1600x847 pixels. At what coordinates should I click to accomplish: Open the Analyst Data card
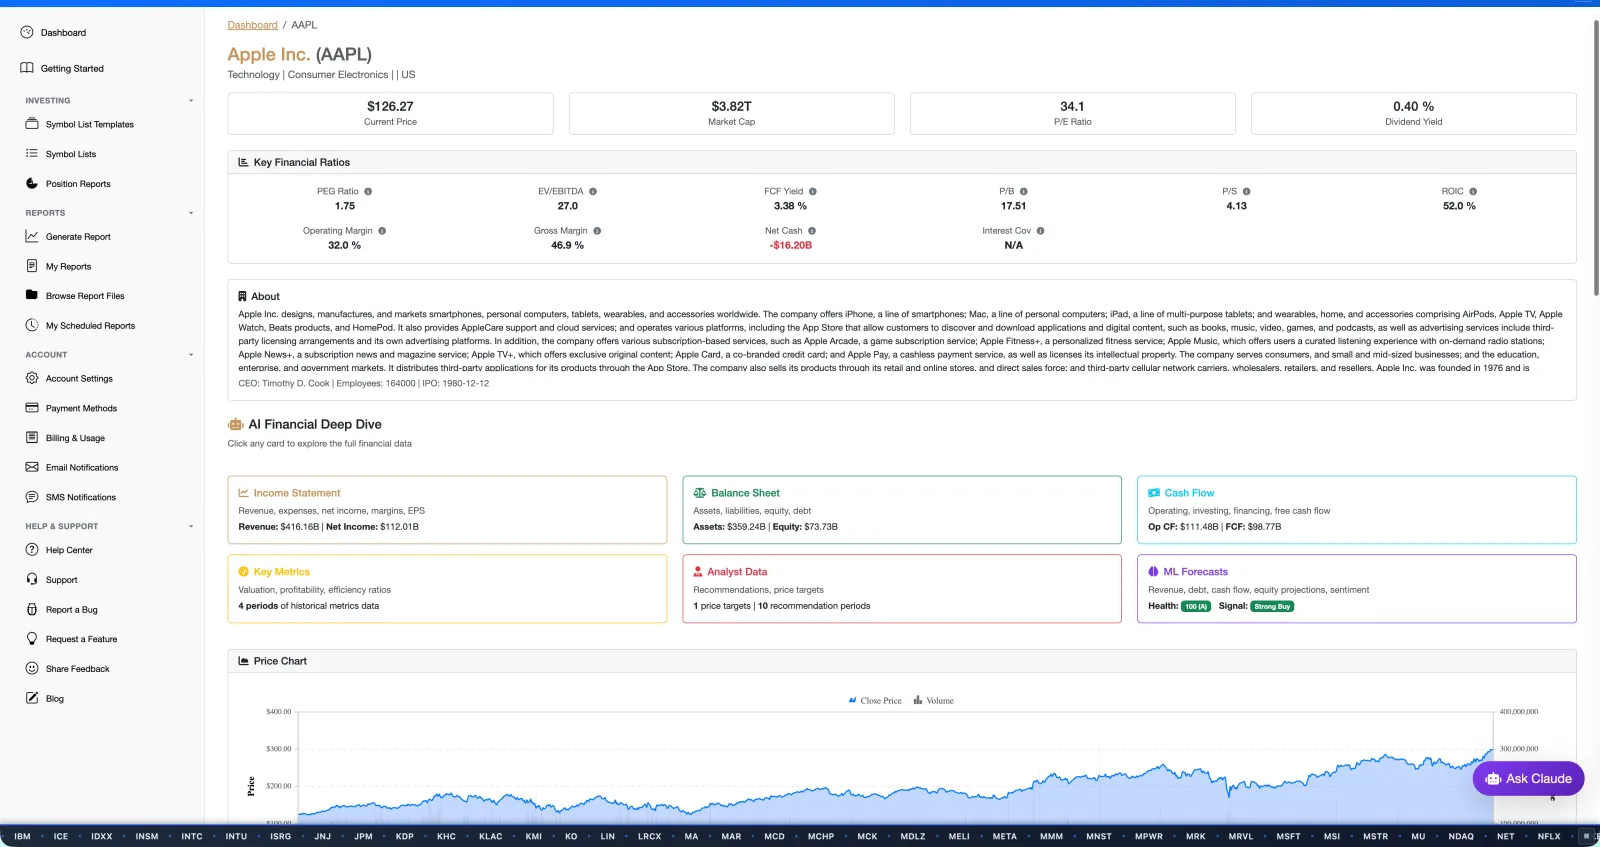coord(902,589)
